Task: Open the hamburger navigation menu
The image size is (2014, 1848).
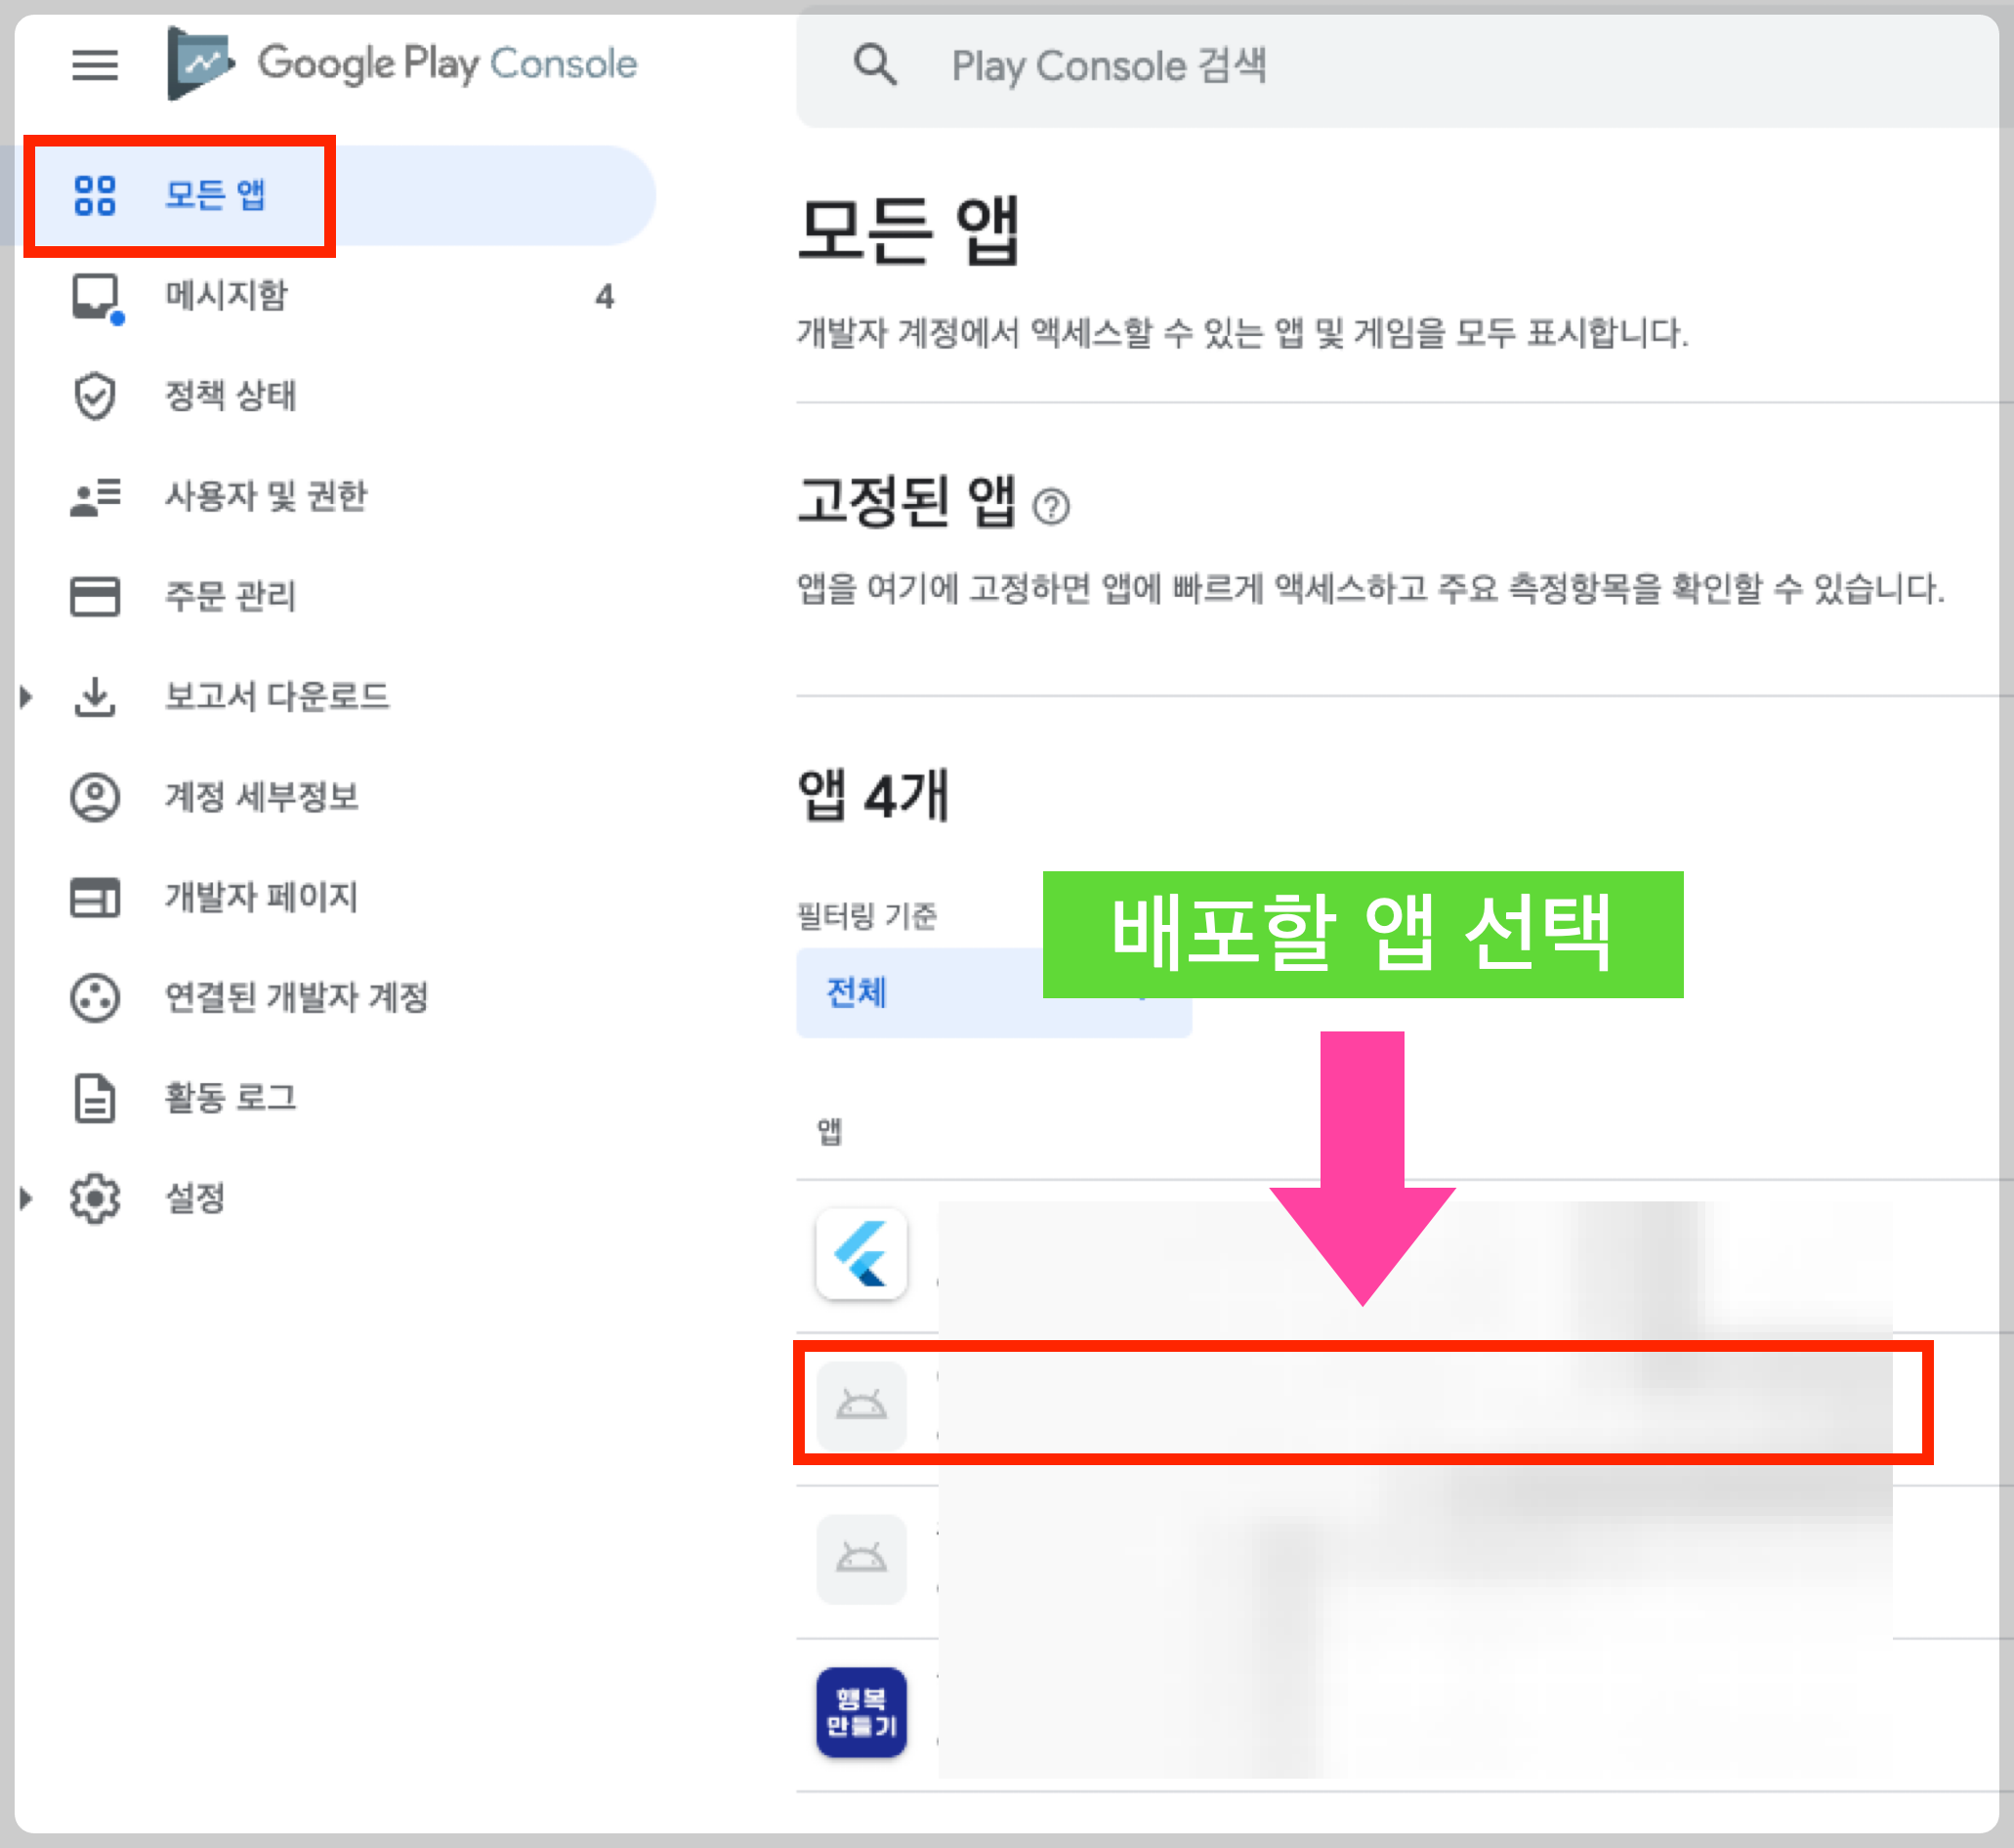Action: pos(95,65)
